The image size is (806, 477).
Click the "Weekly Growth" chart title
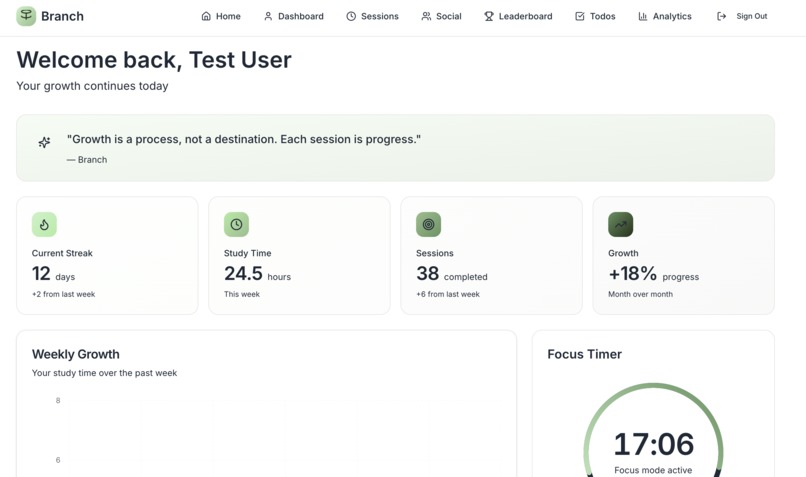tap(76, 354)
